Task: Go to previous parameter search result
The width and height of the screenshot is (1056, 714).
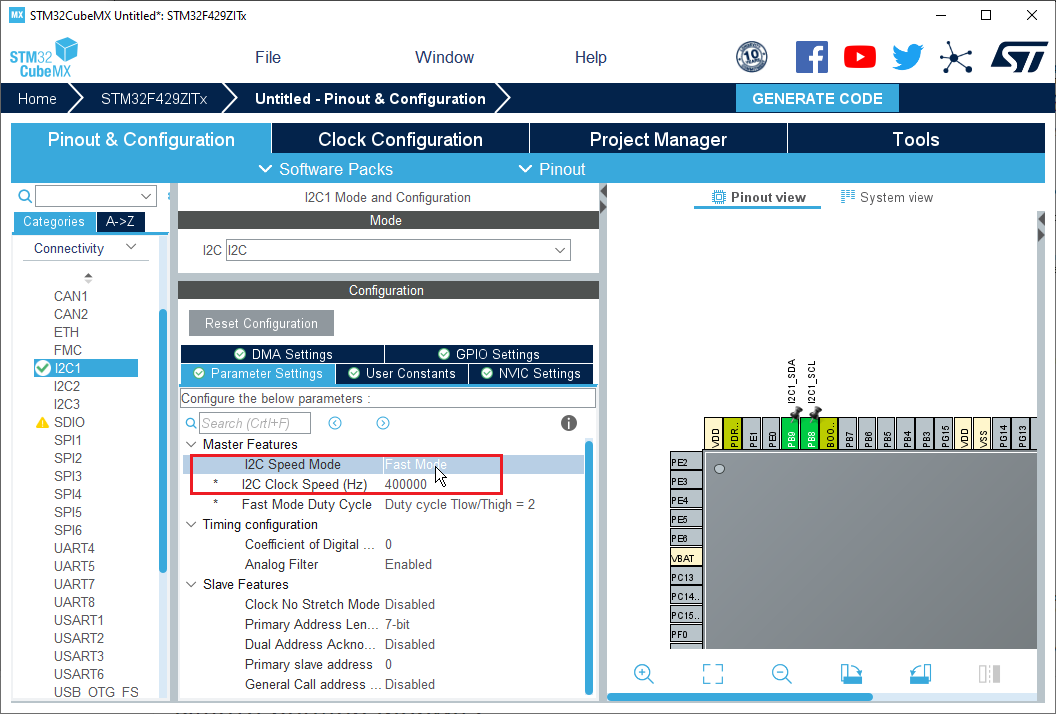Action: 335,423
